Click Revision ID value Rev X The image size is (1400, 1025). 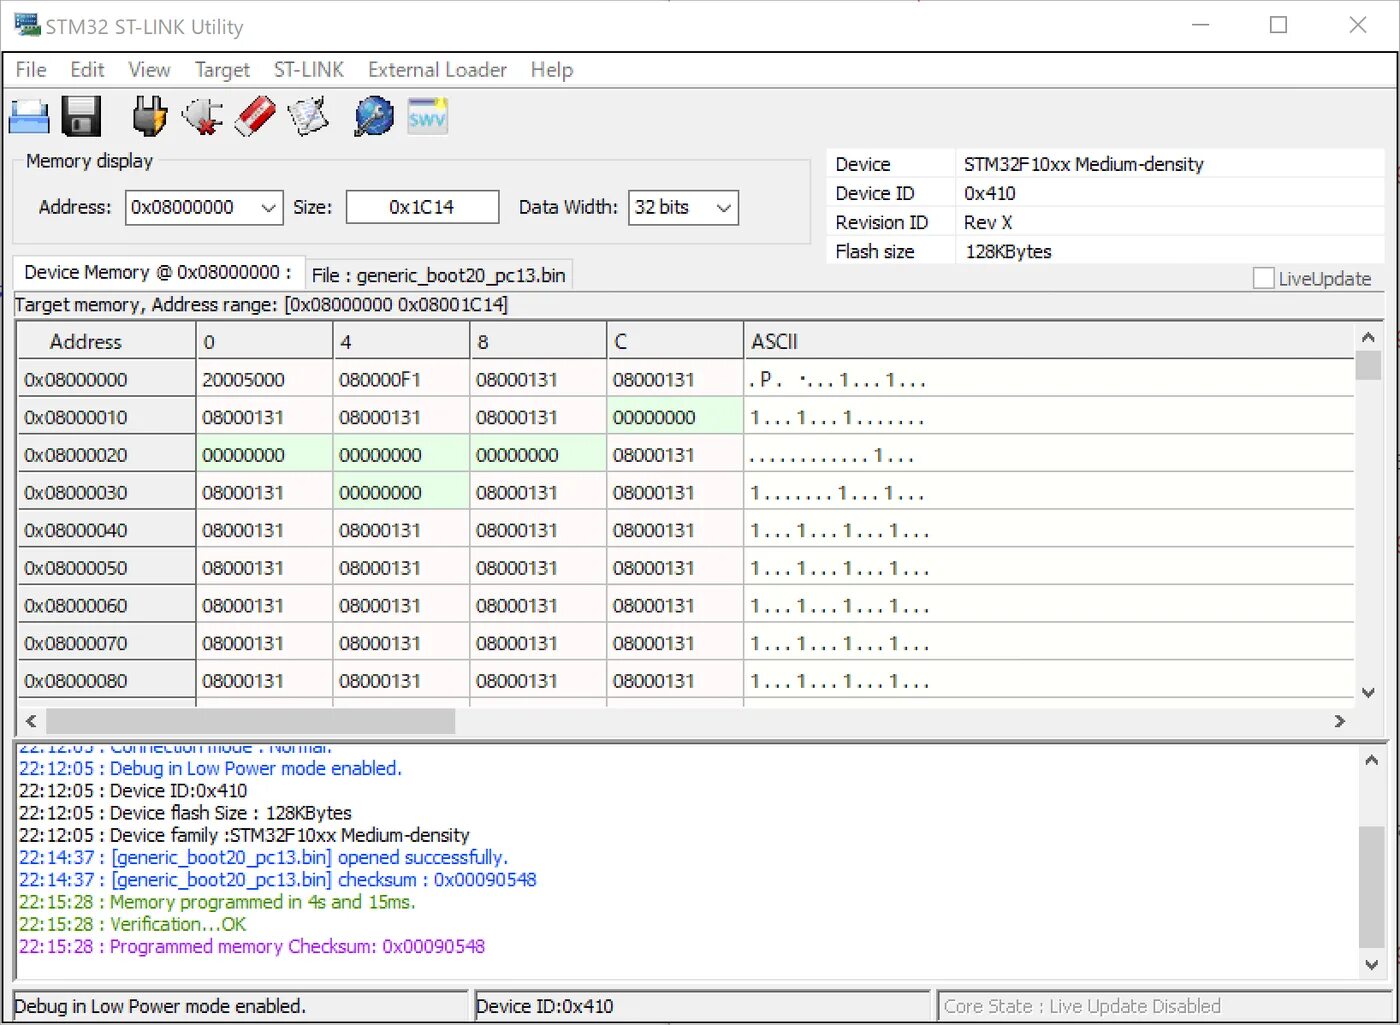click(988, 222)
